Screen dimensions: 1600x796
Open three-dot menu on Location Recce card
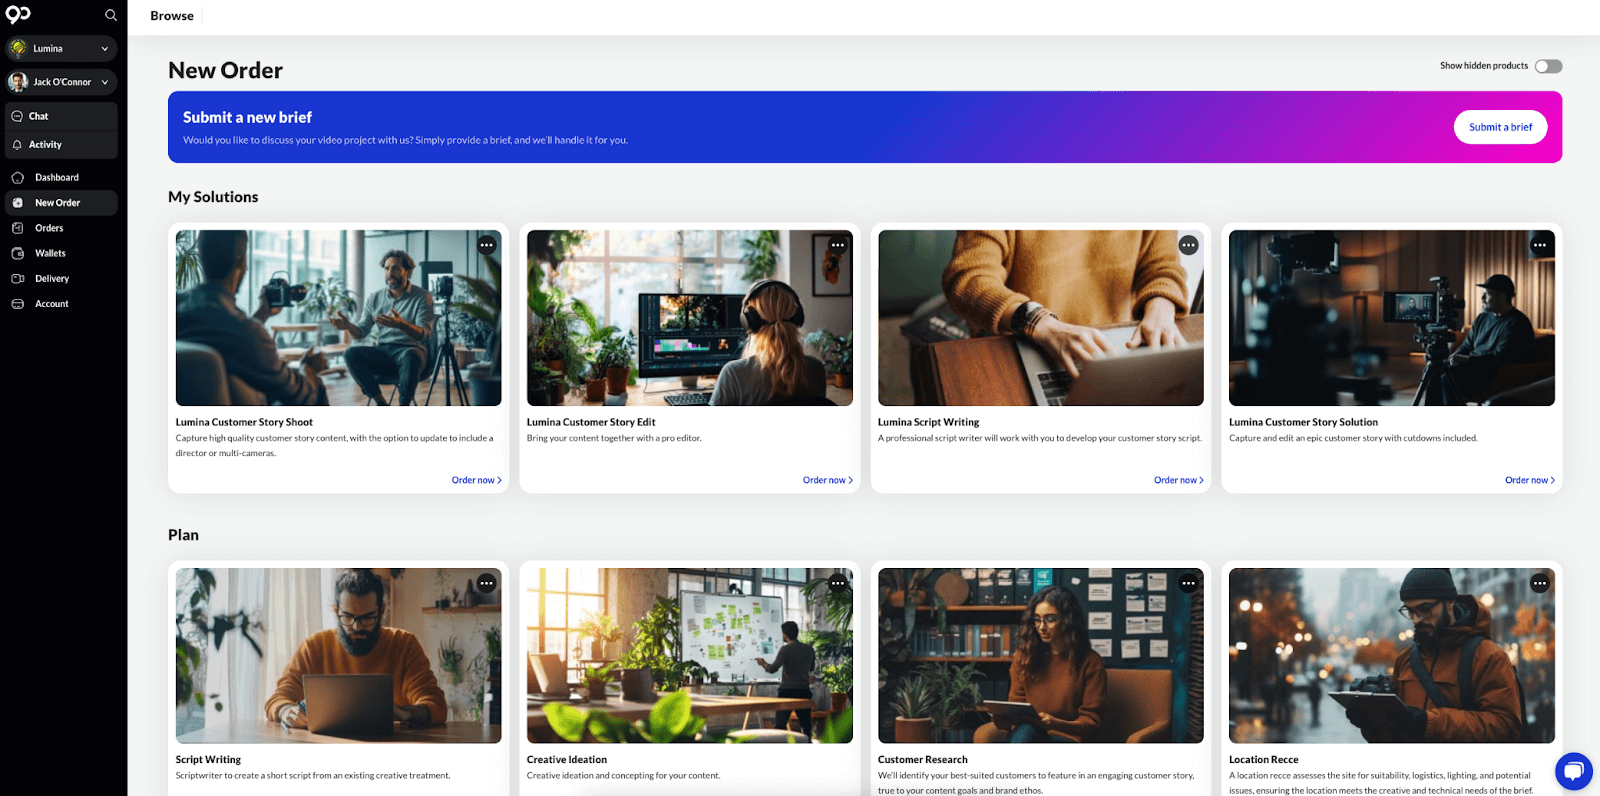point(1539,583)
